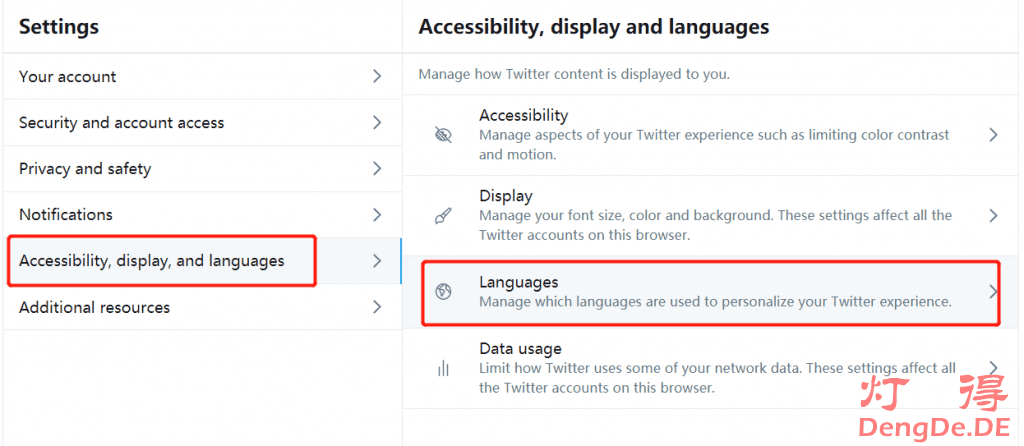
Task: Expand the Your account chevron arrow
Action: (377, 76)
